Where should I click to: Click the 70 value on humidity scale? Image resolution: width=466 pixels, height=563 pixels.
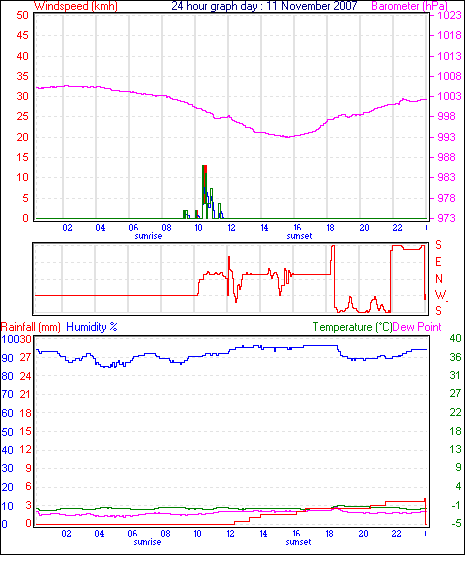pos(8,395)
